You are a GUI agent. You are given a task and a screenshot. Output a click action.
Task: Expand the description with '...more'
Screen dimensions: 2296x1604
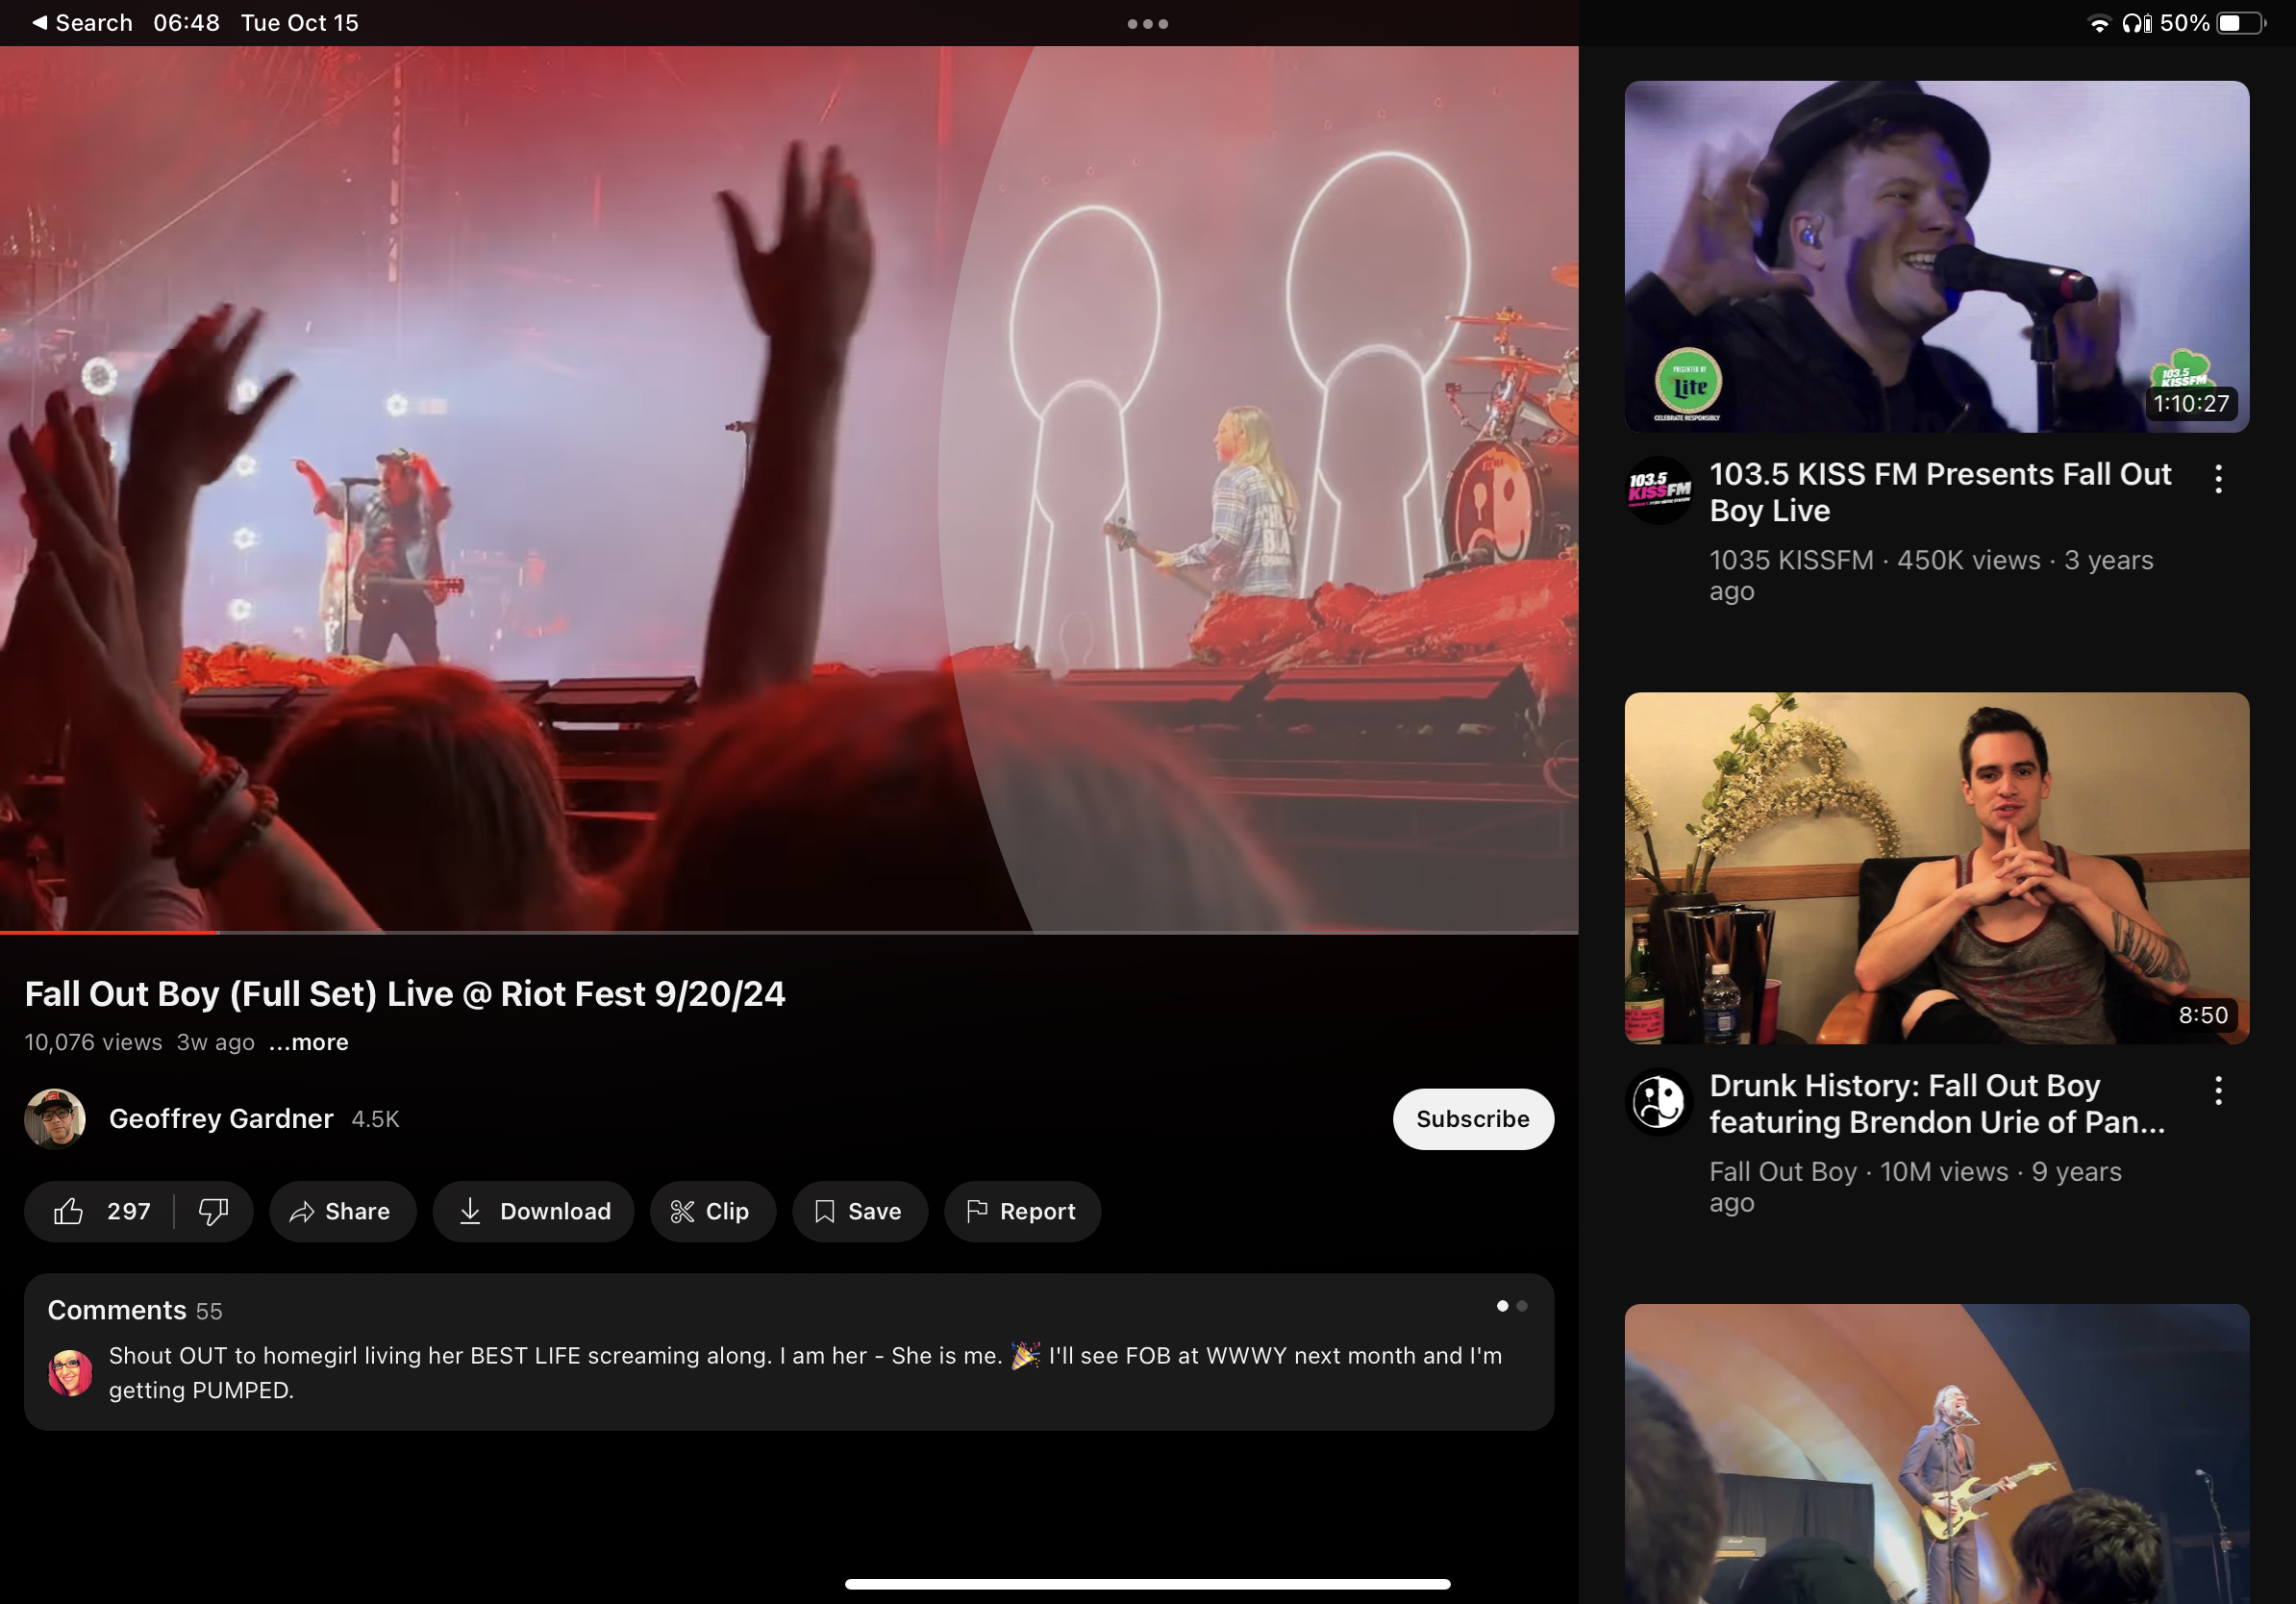309,1042
